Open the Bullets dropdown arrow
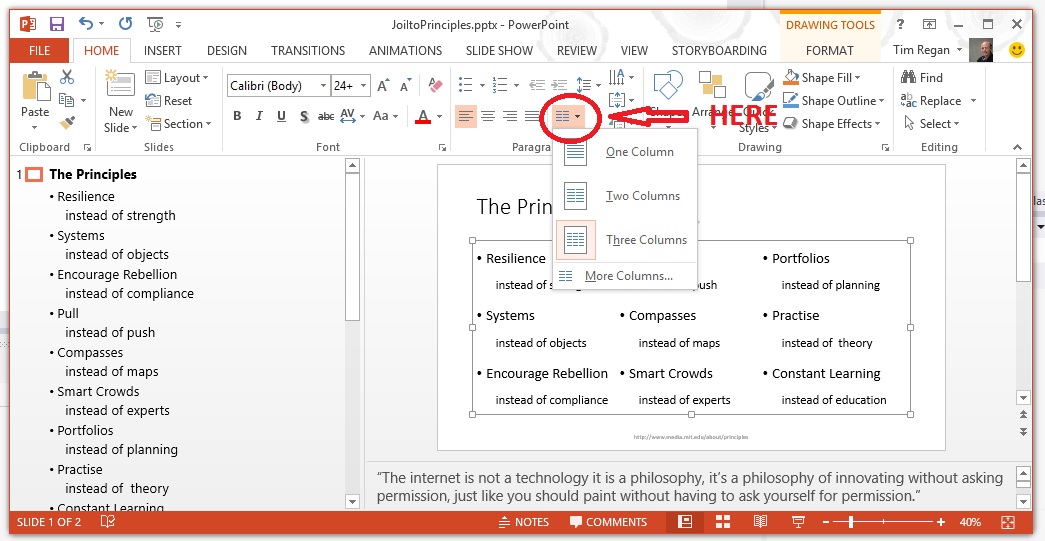 click(x=481, y=85)
